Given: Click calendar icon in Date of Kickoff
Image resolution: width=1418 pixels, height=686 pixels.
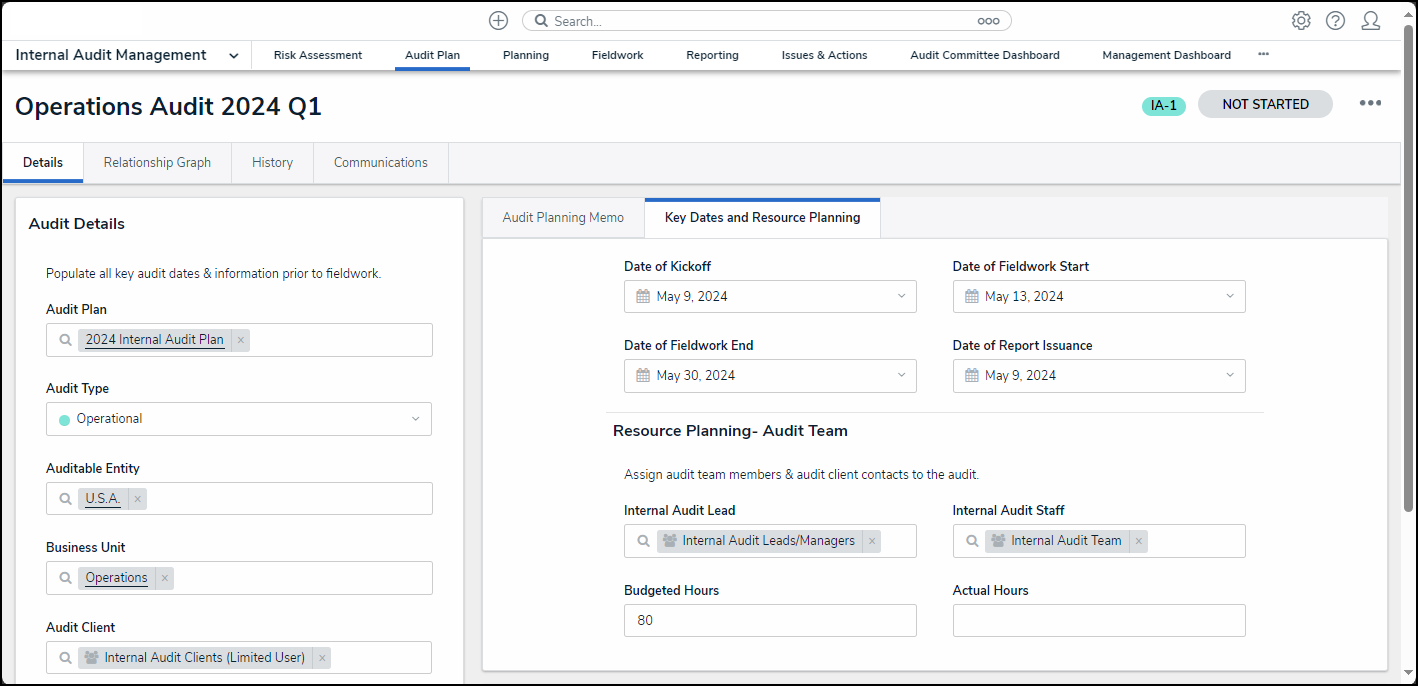Looking at the screenshot, I should [643, 297].
